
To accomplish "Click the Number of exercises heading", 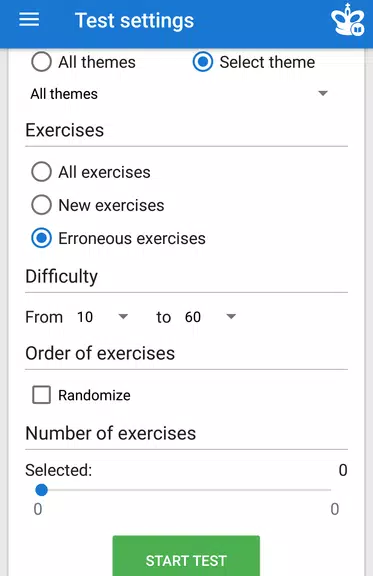I will coord(111,433).
